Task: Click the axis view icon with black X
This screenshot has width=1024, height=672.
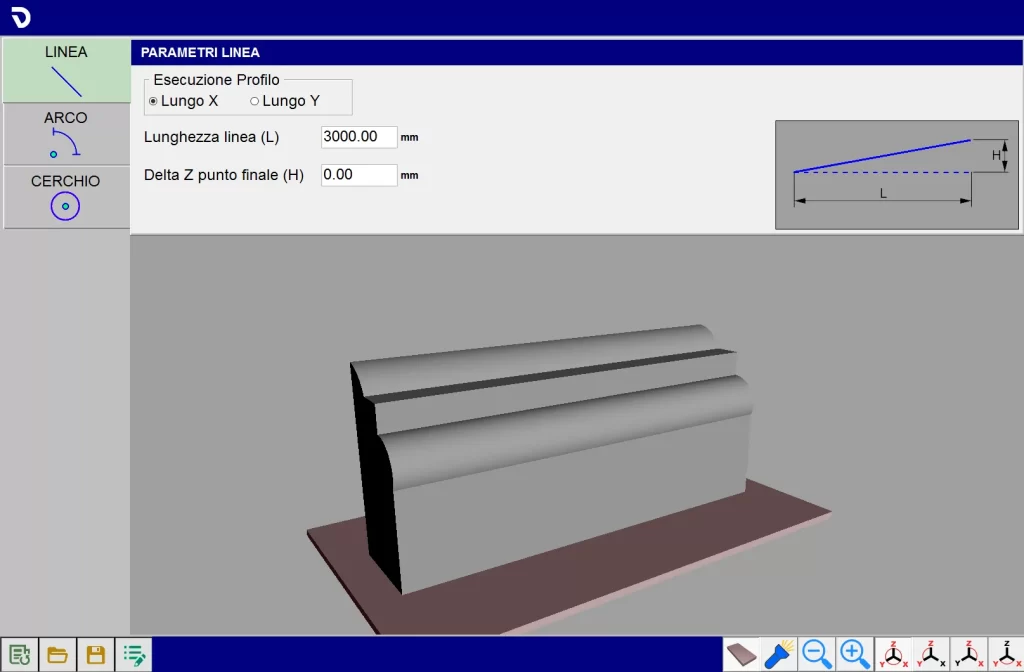Action: (x=931, y=654)
